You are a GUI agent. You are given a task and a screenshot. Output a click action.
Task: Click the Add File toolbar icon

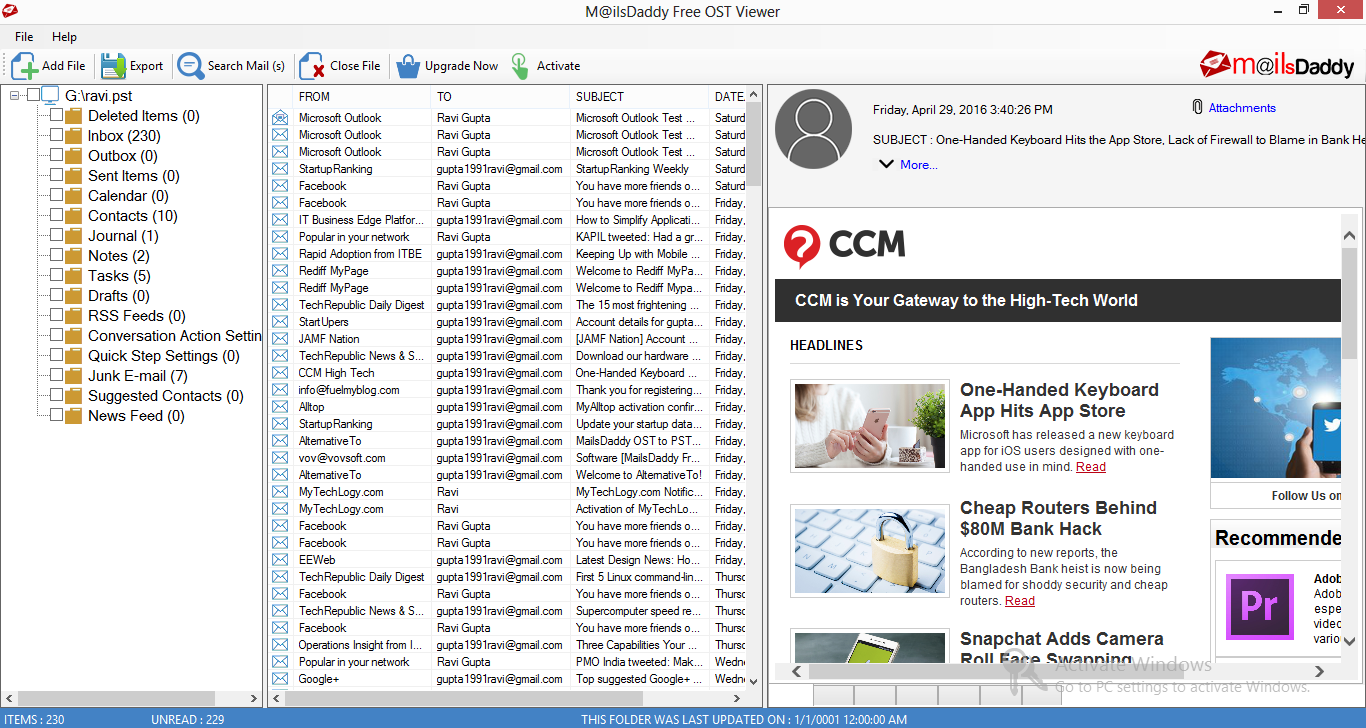tap(25, 66)
